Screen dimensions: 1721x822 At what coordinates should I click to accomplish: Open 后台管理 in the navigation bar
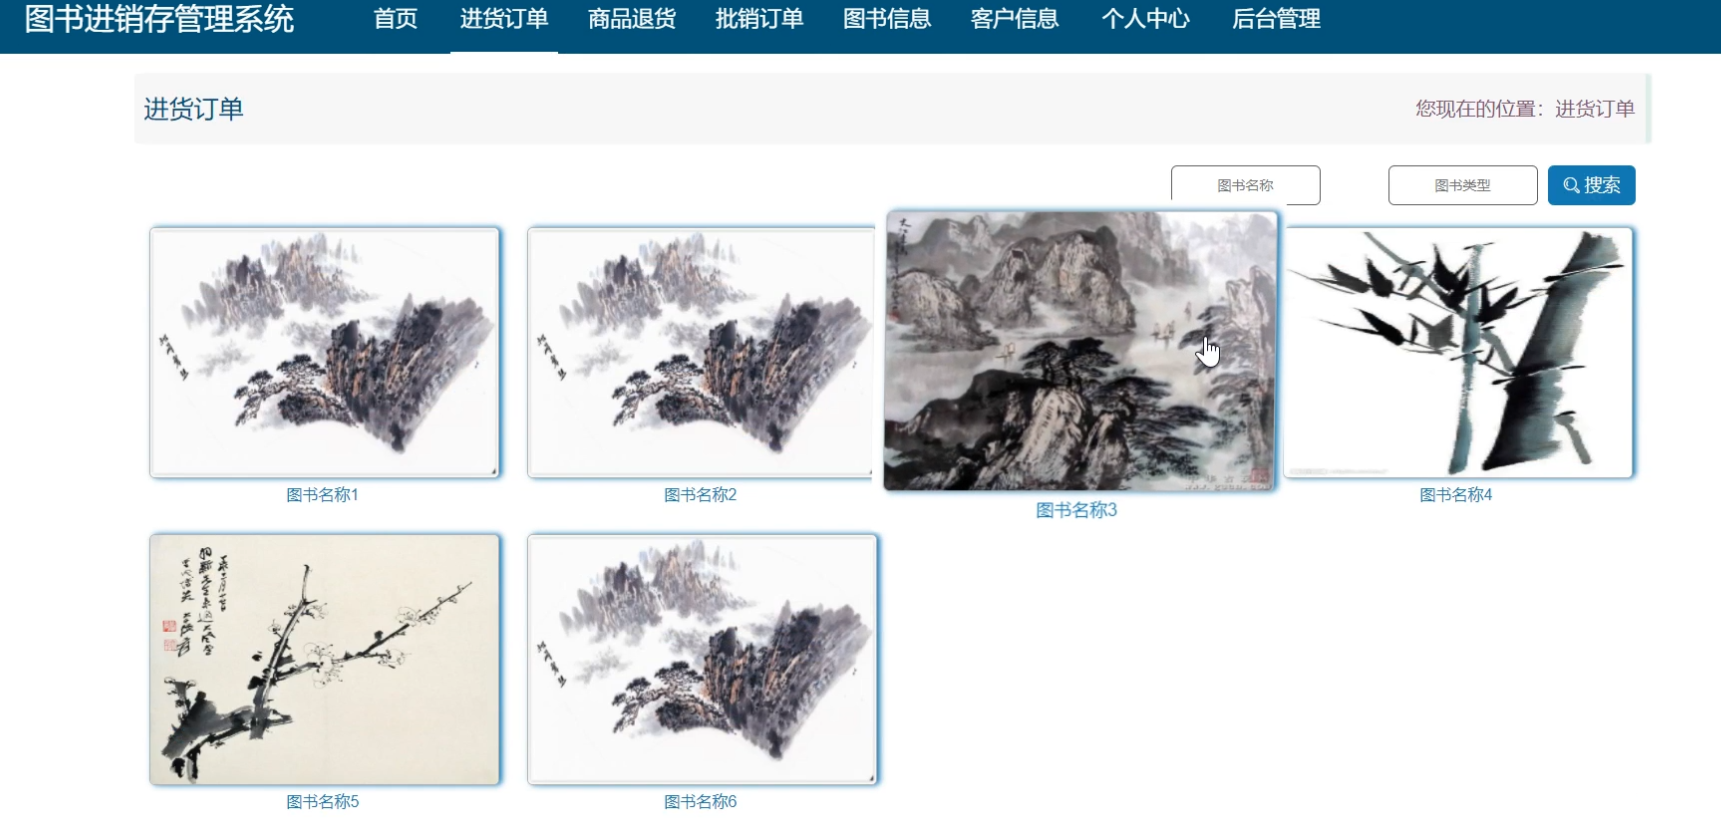click(1276, 19)
